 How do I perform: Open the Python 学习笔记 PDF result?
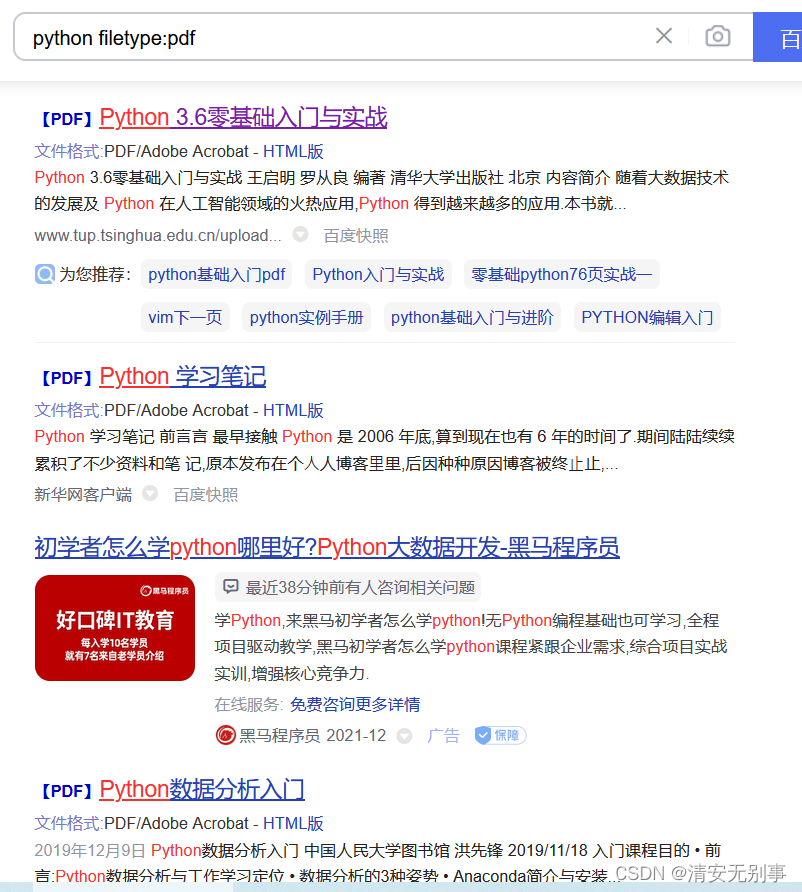click(x=183, y=377)
